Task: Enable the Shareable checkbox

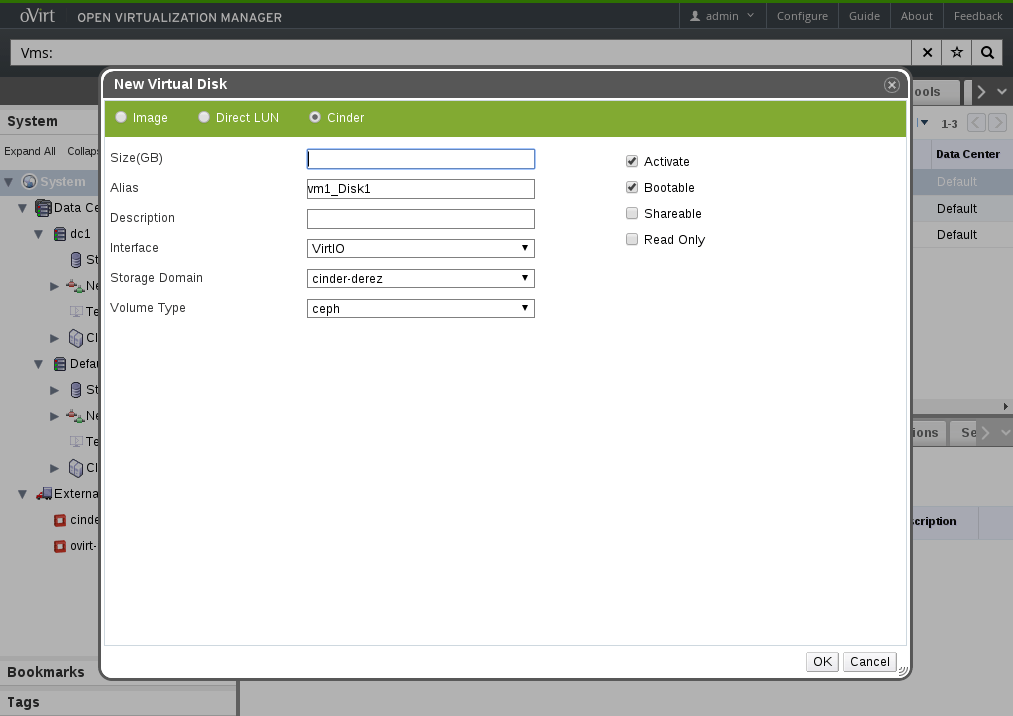Action: click(632, 213)
